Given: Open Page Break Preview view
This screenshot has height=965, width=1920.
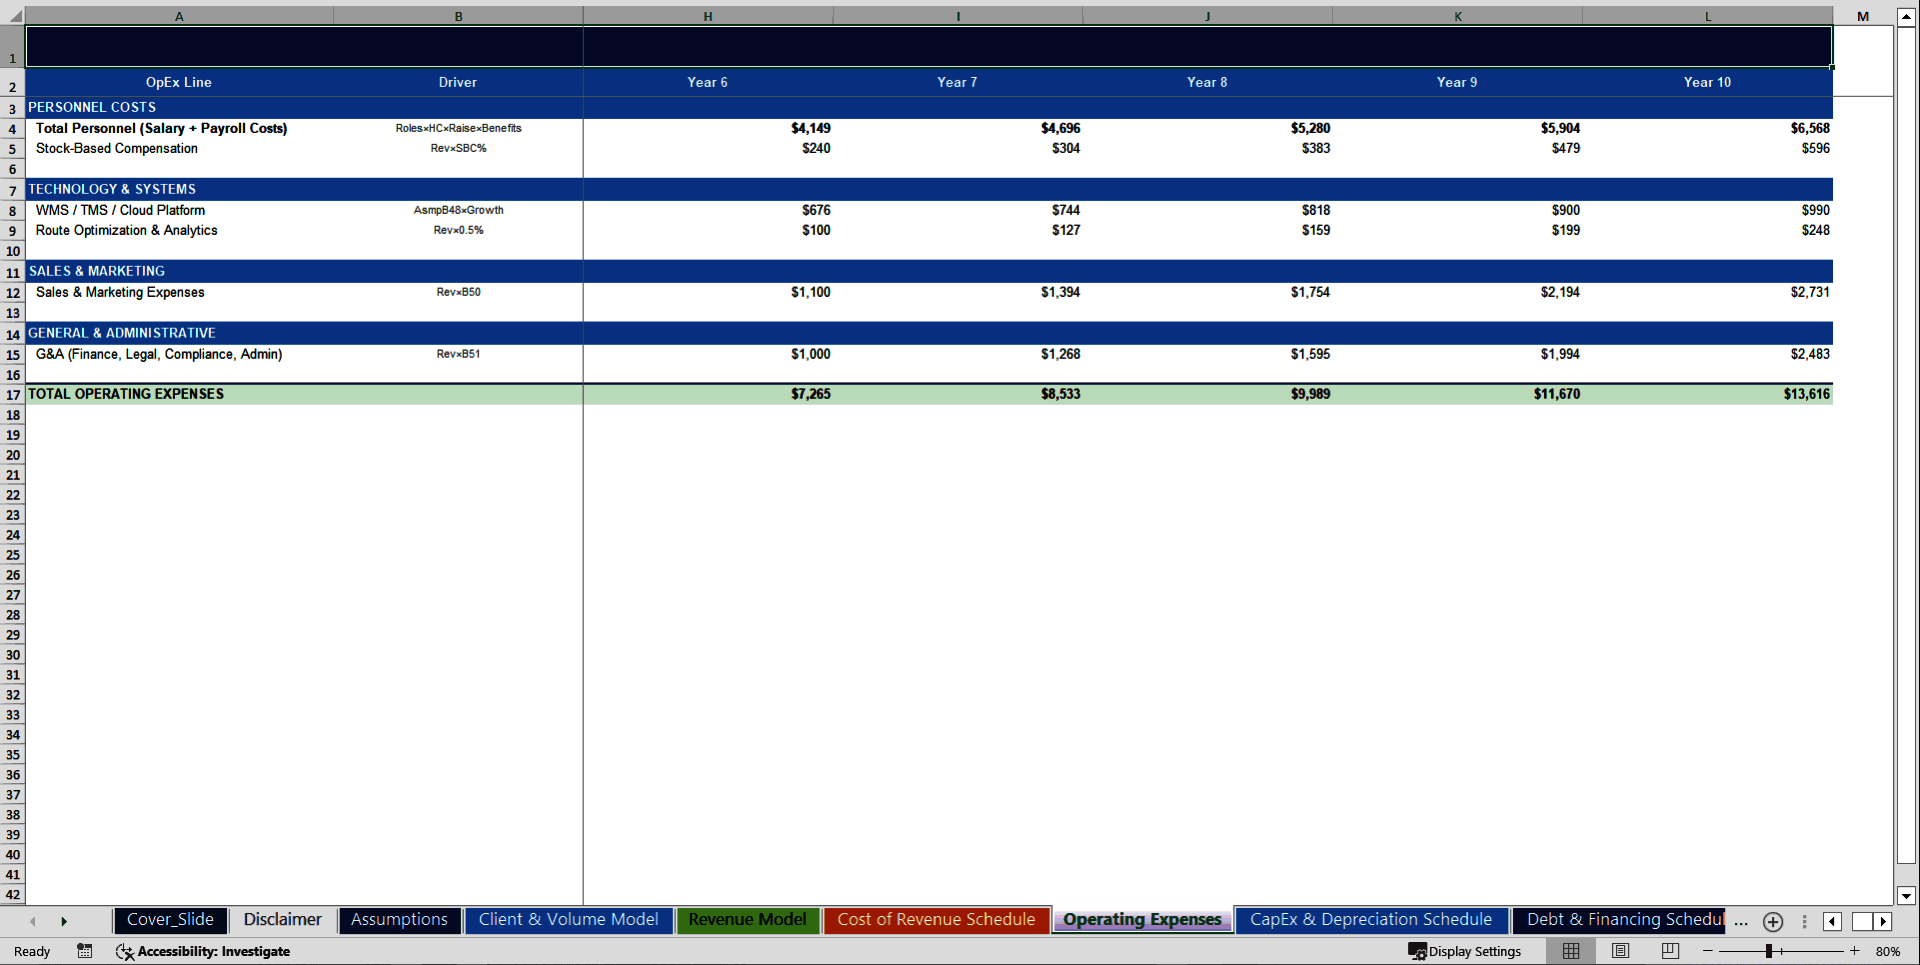Looking at the screenshot, I should pos(1668,951).
